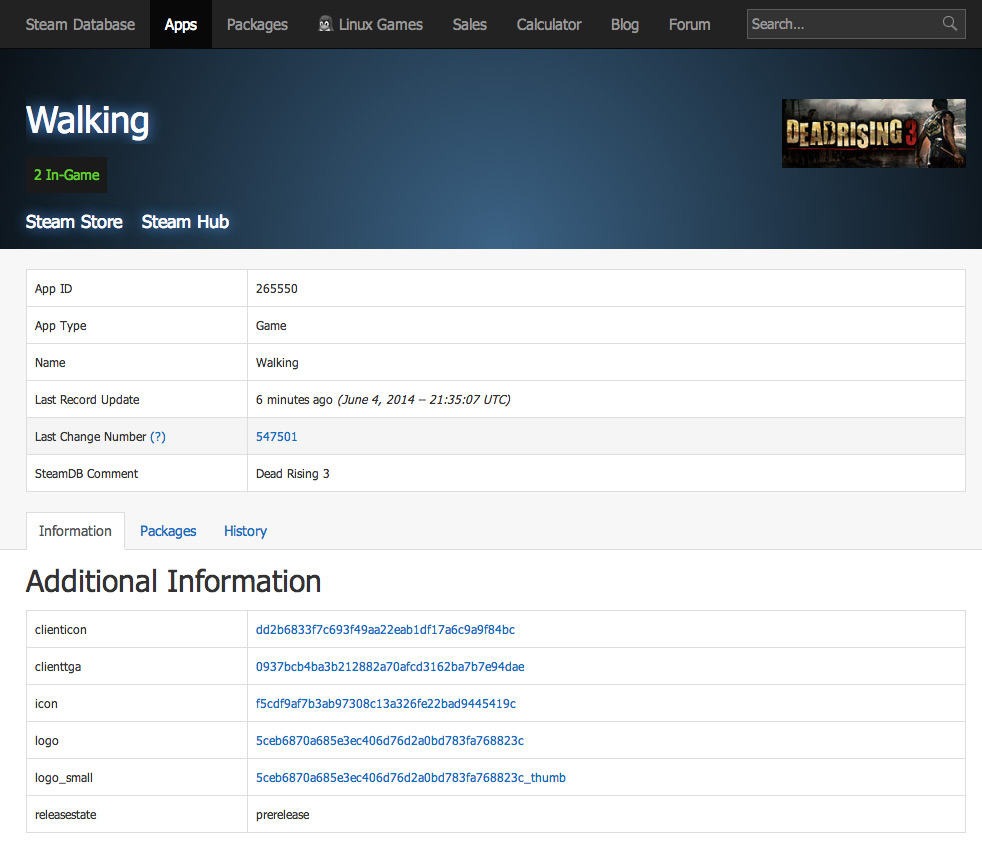Open the Steam Hub link

[185, 222]
